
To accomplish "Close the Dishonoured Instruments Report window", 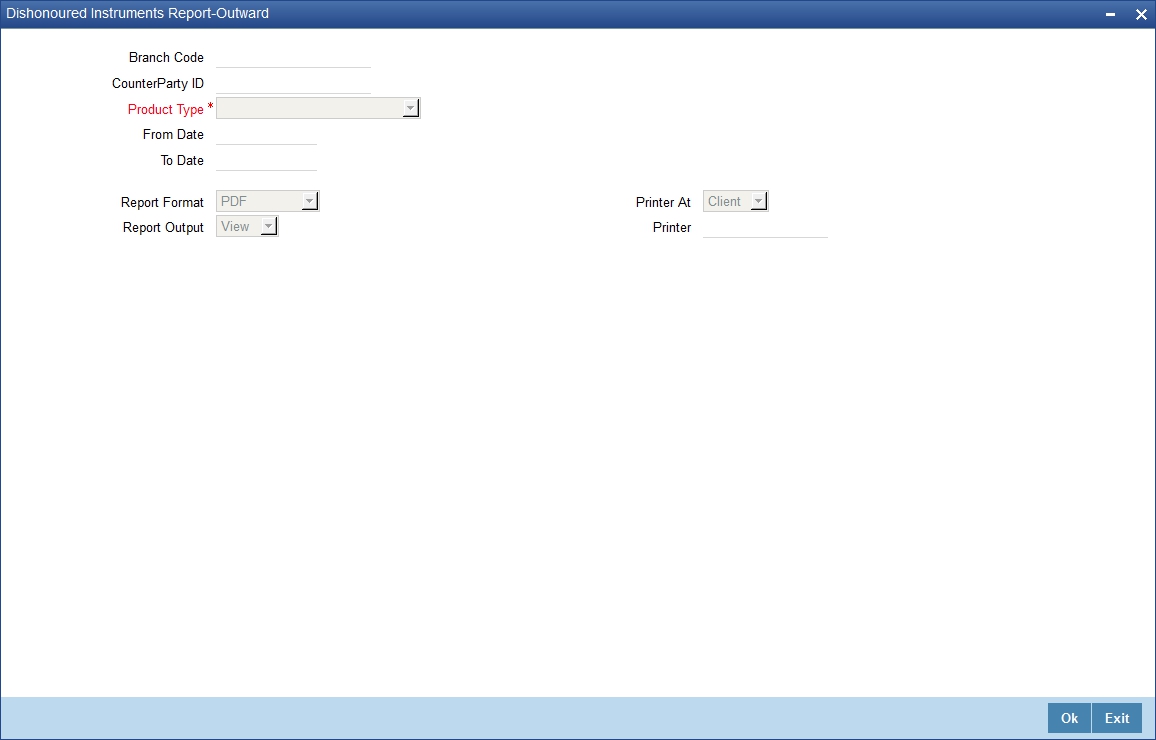I will (x=1141, y=14).
